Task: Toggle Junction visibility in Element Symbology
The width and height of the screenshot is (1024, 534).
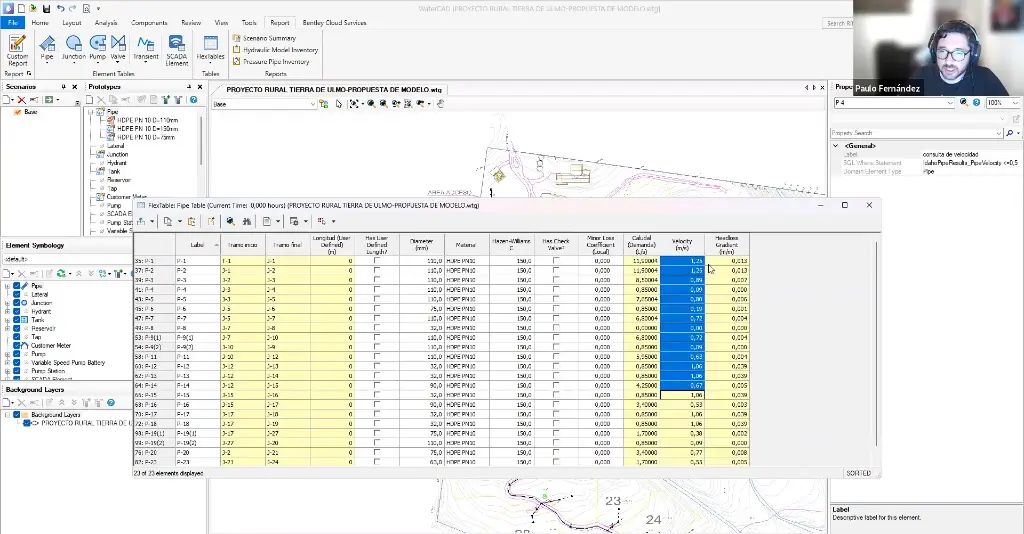Action: tap(17, 303)
